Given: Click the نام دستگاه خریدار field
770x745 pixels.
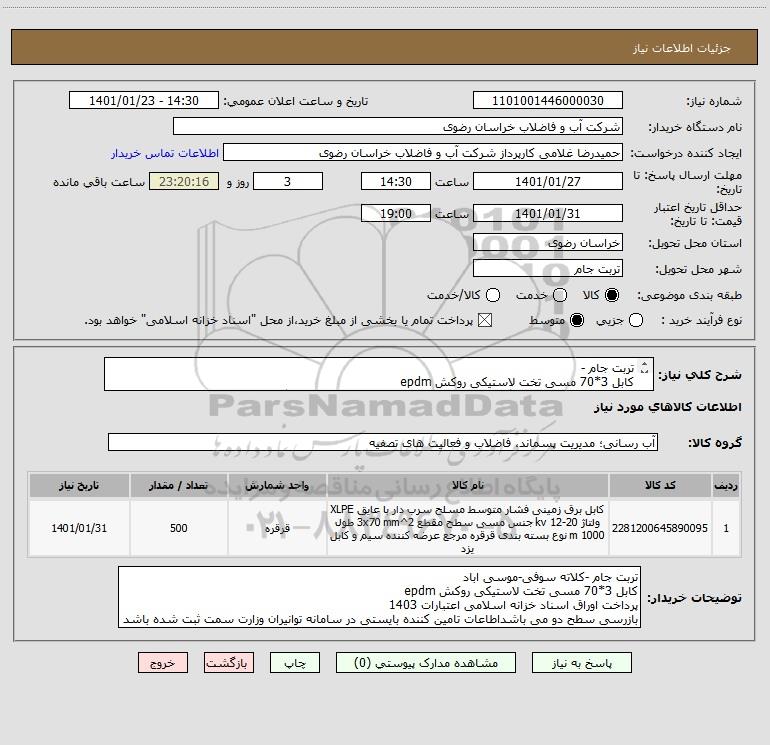Looking at the screenshot, I should tap(398, 127).
